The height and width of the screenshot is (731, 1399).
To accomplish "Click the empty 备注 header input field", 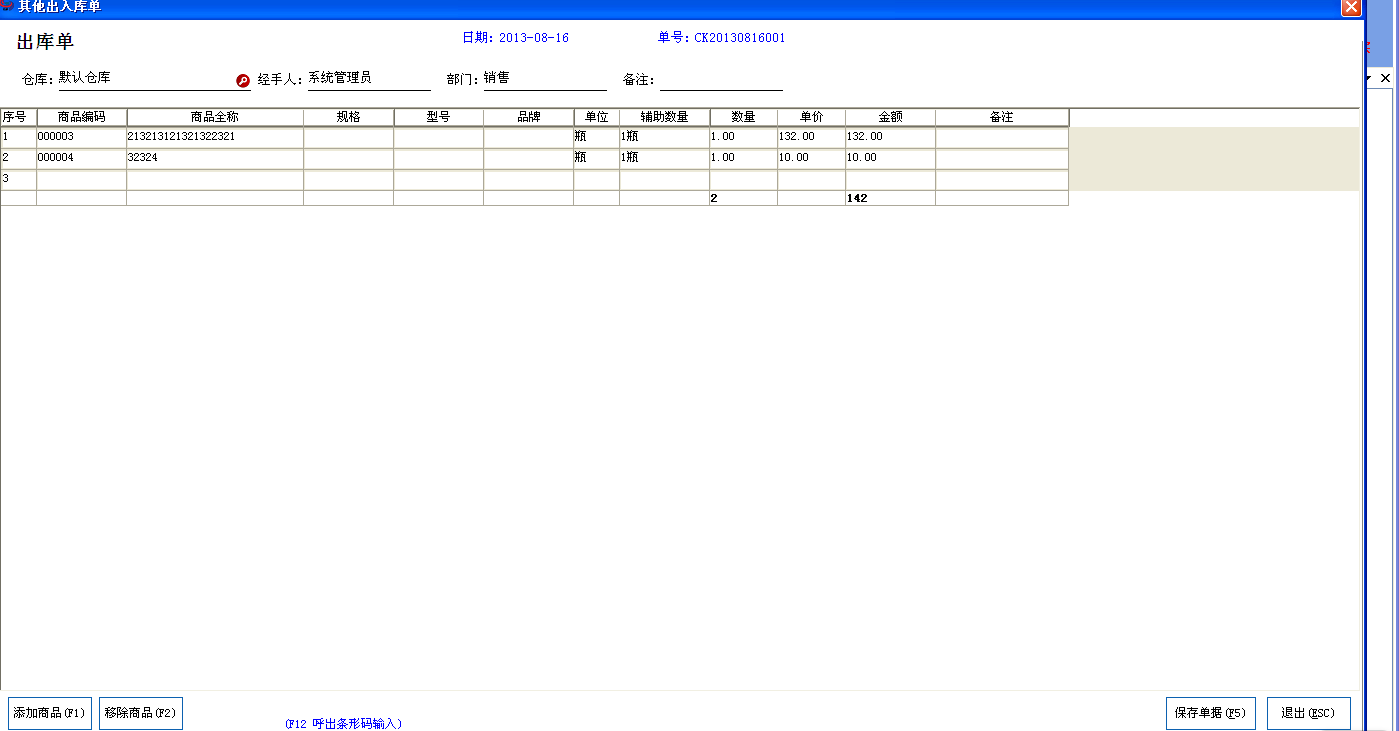I will 721,79.
